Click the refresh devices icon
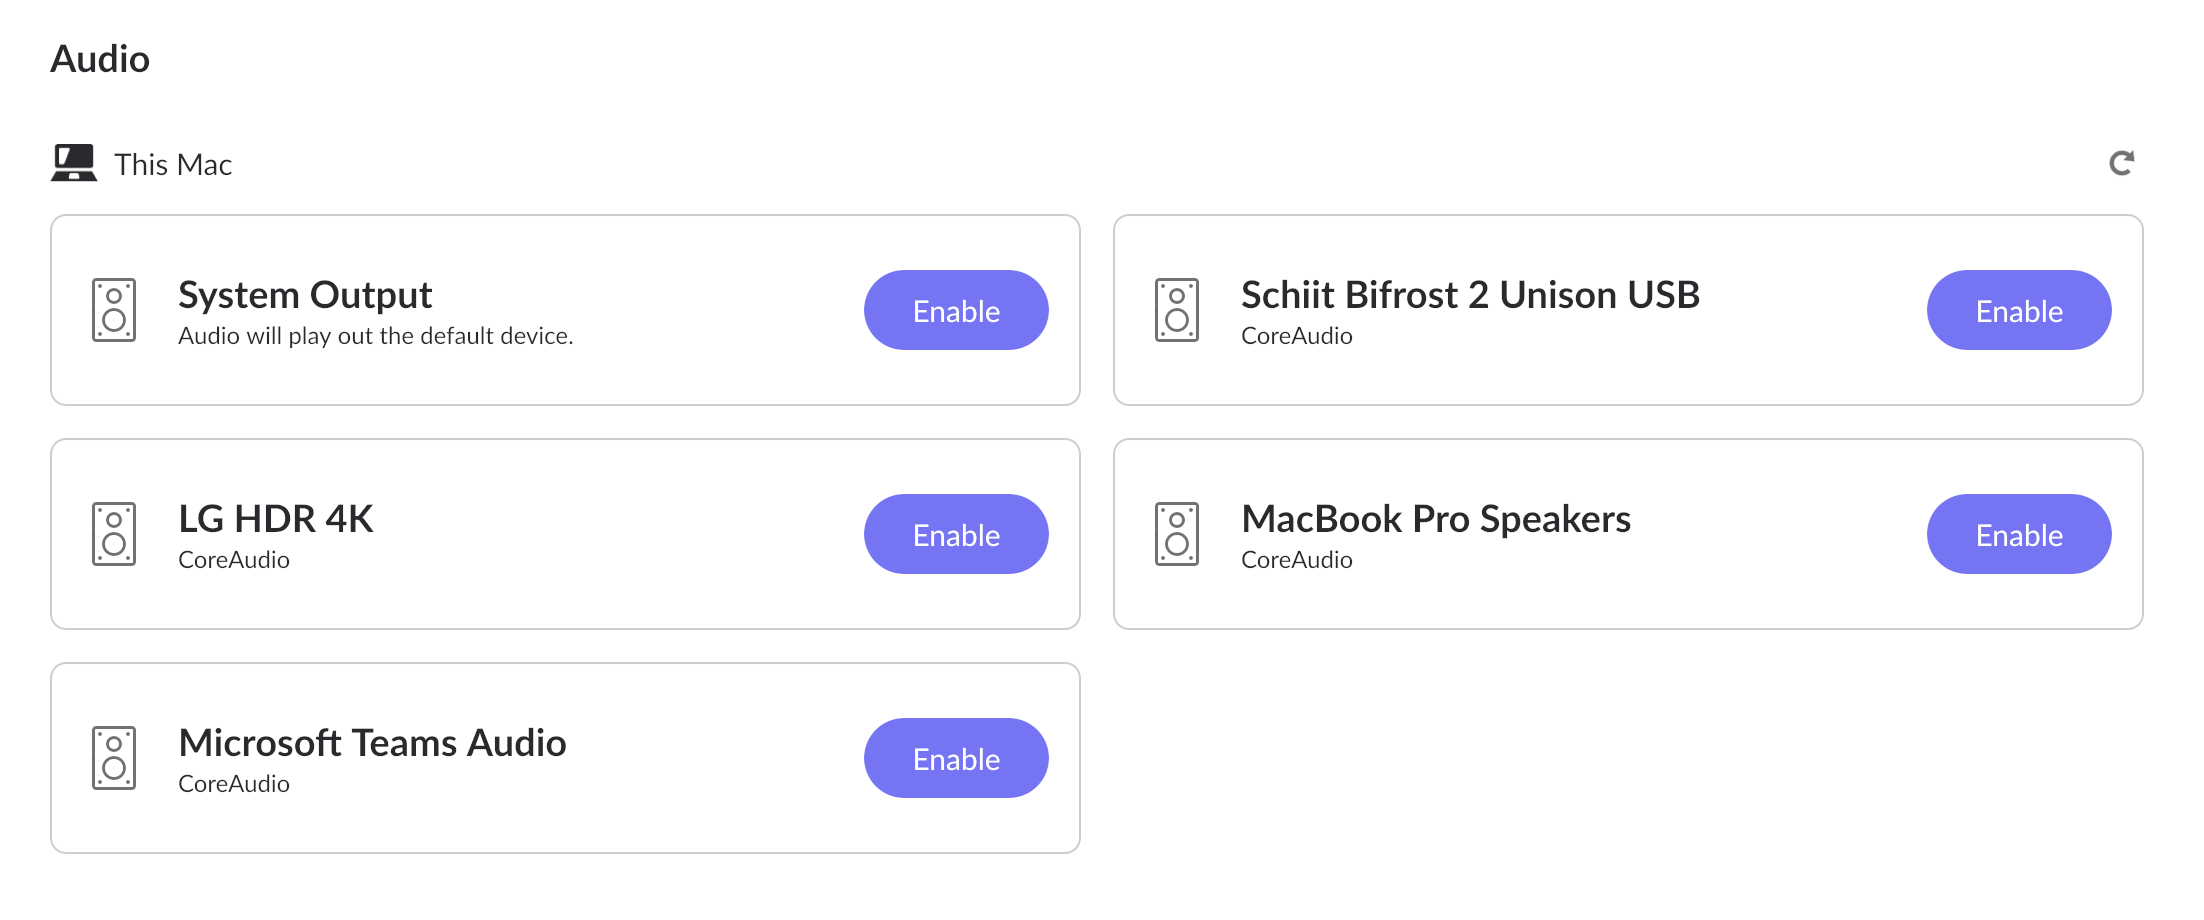The image size is (2204, 920). [2121, 163]
